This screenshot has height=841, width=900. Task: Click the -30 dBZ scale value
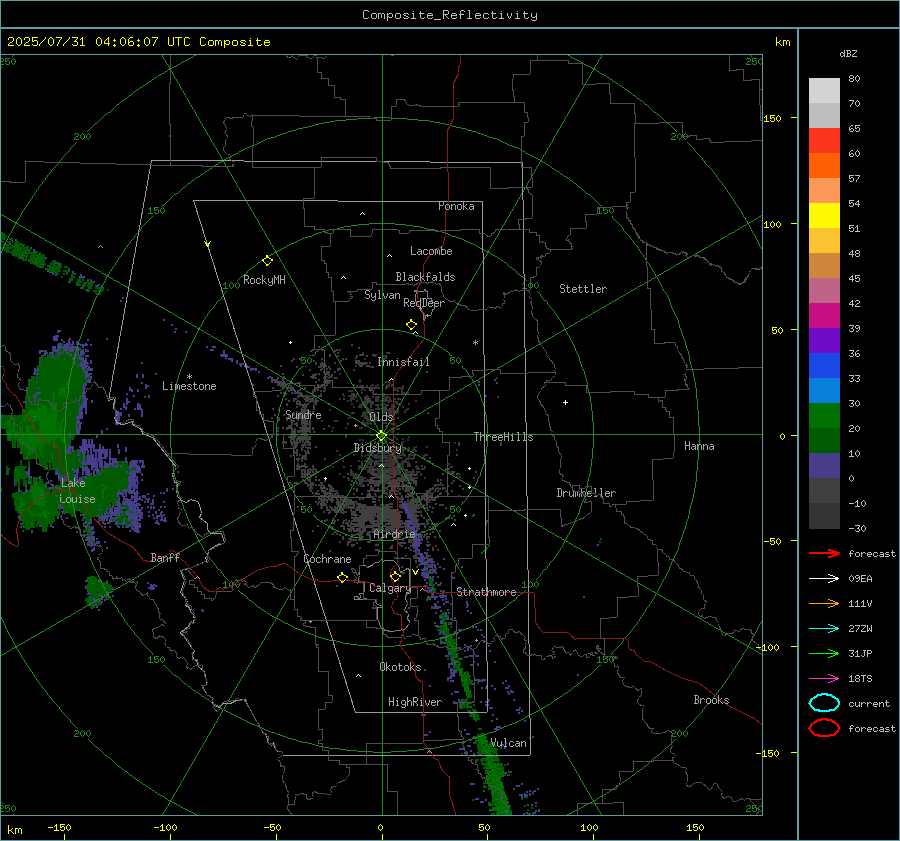tap(857, 528)
